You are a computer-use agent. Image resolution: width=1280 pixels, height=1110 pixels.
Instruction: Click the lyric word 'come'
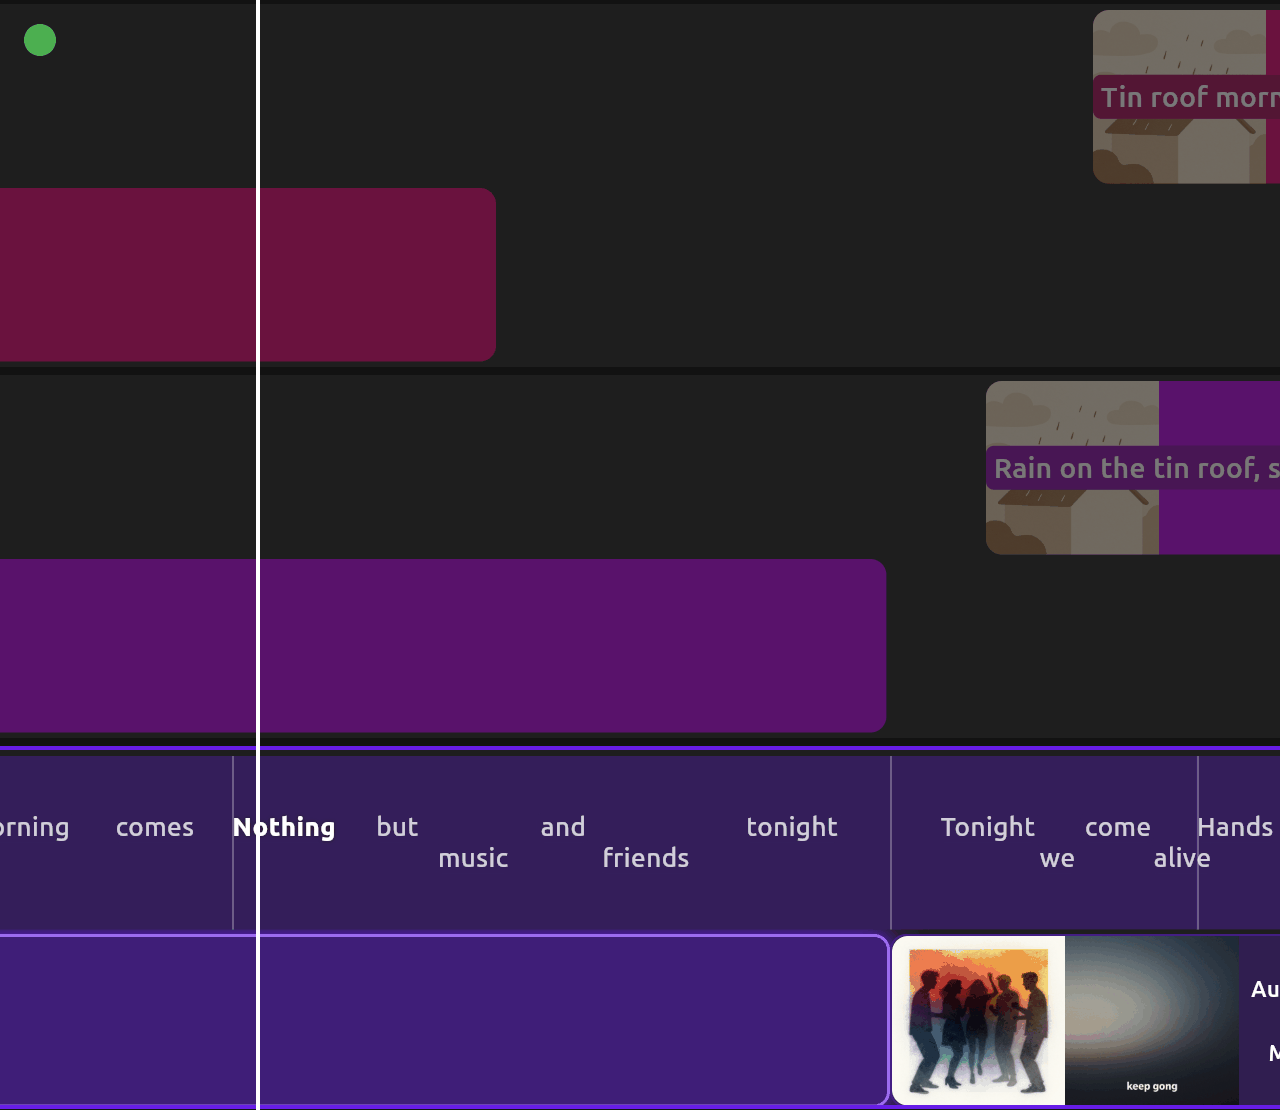[1118, 827]
